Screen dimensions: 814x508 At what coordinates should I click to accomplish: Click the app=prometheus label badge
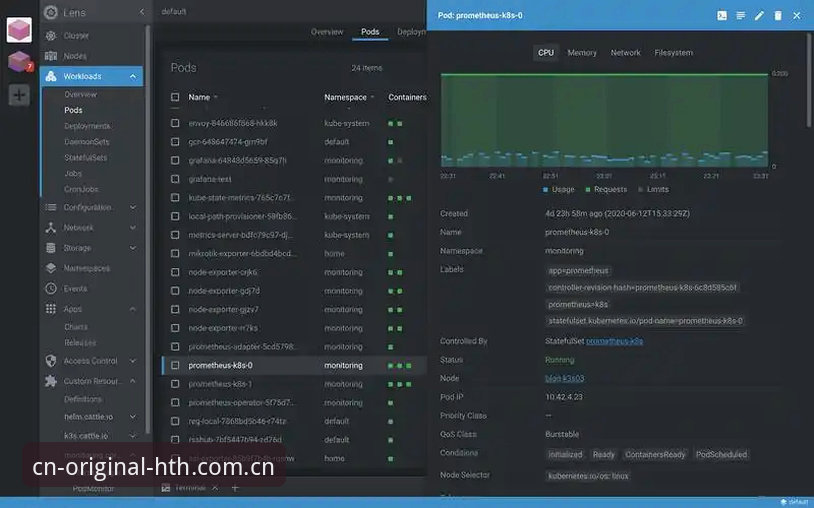(x=578, y=271)
